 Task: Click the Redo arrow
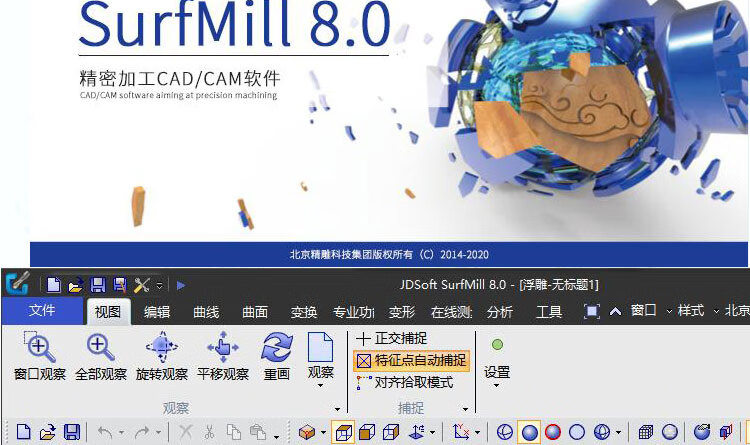[x=142, y=433]
